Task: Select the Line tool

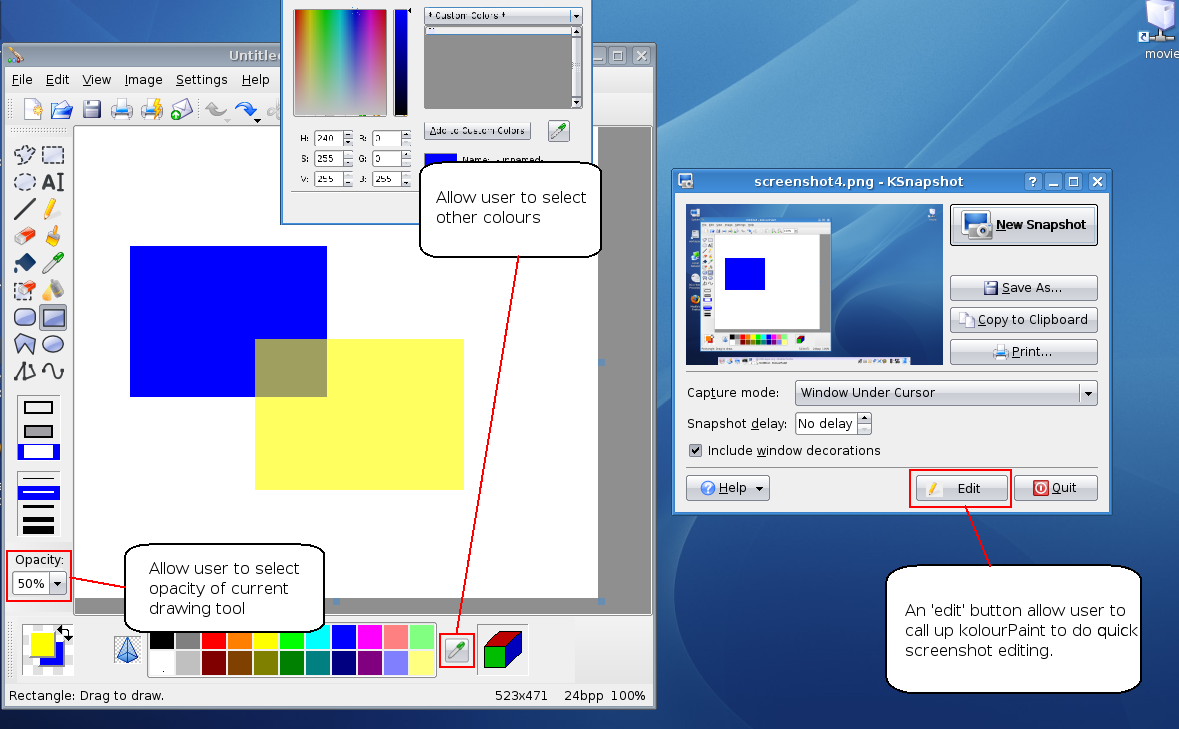Action: pos(25,209)
